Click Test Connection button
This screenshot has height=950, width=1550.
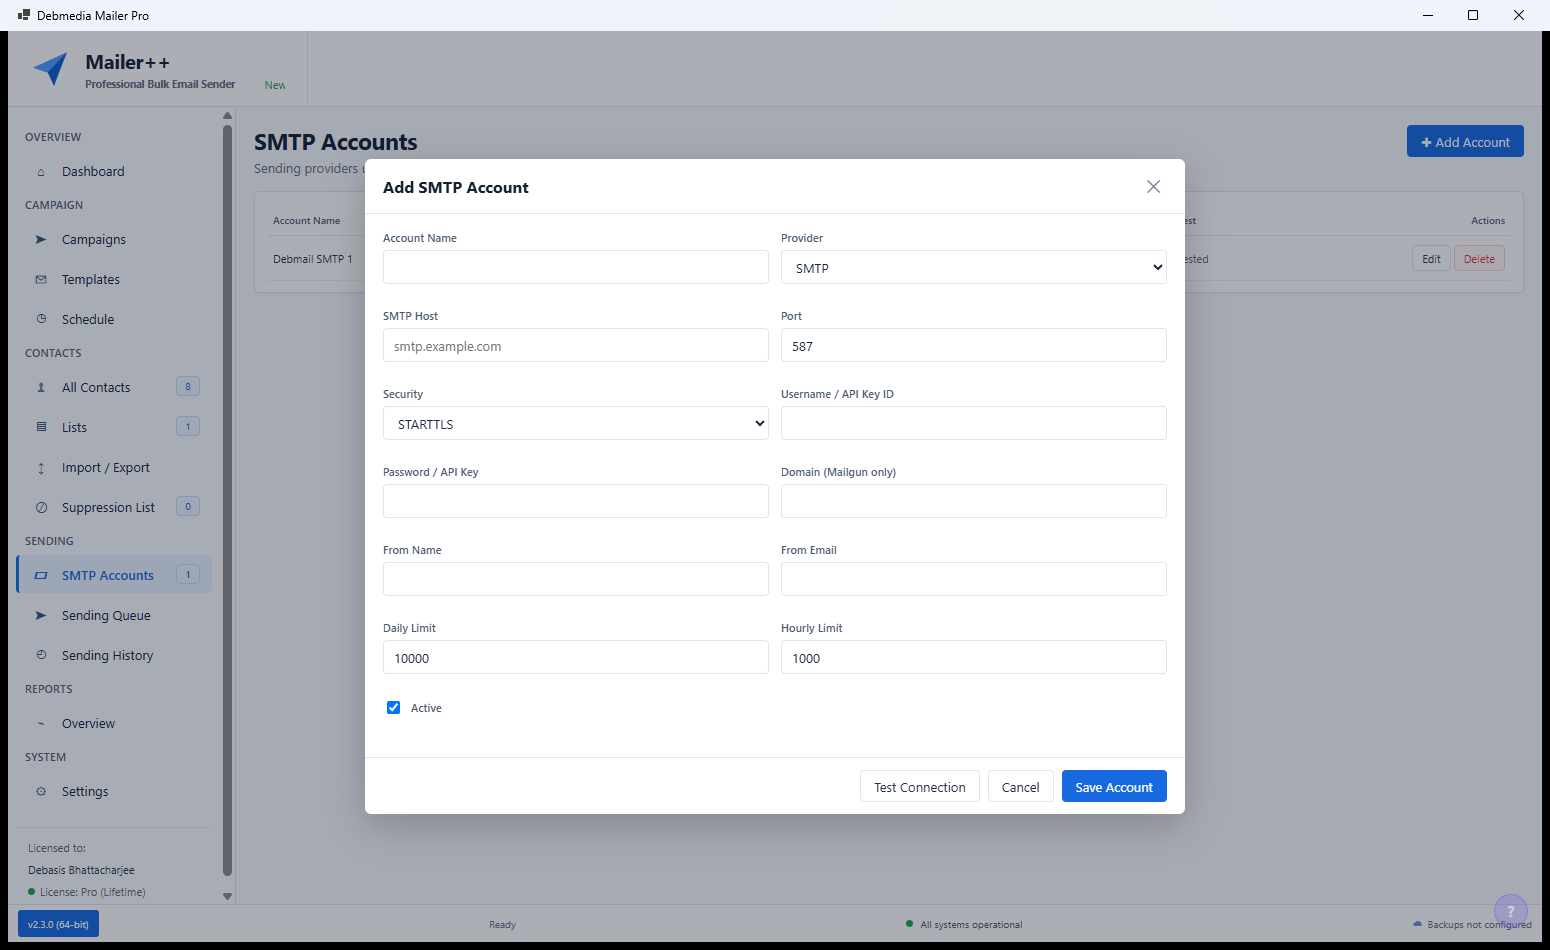click(x=919, y=787)
